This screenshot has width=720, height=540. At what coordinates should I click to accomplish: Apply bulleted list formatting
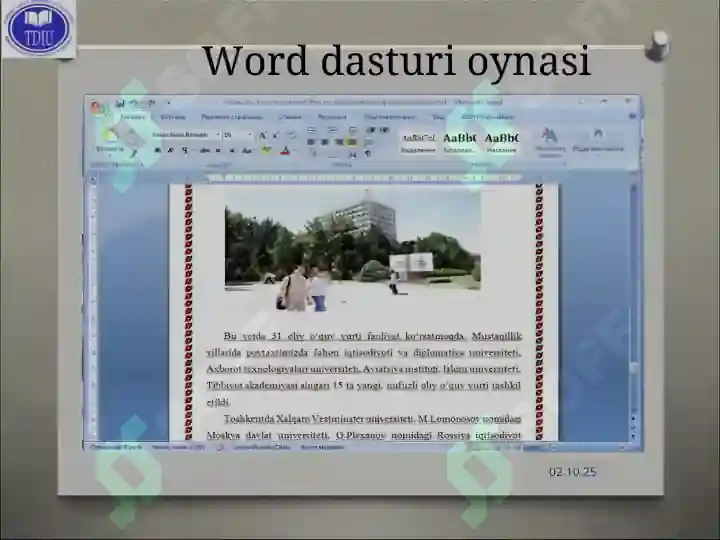(x=312, y=130)
